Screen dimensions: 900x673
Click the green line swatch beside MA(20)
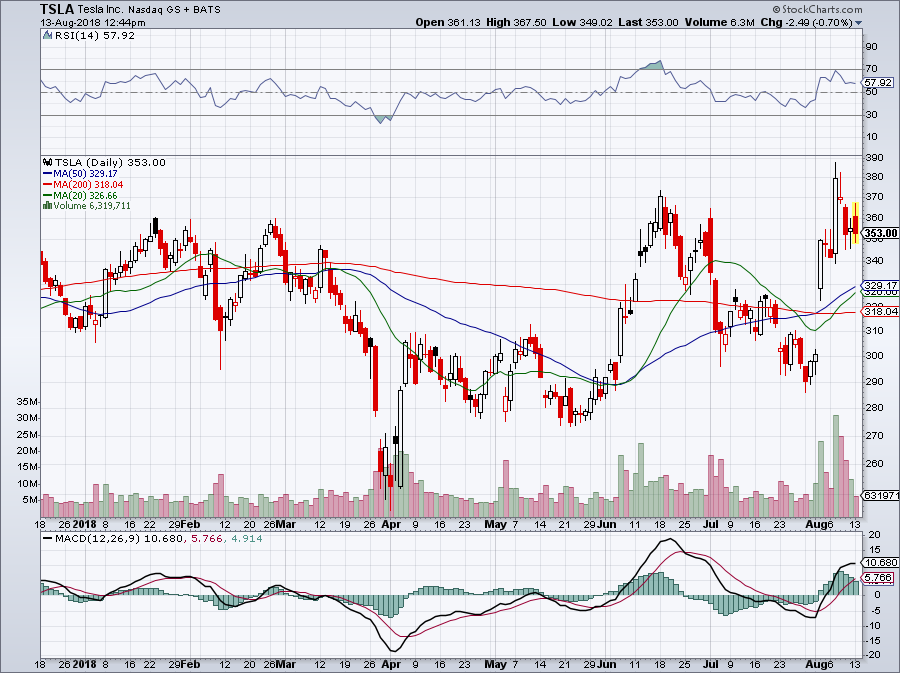(48, 196)
